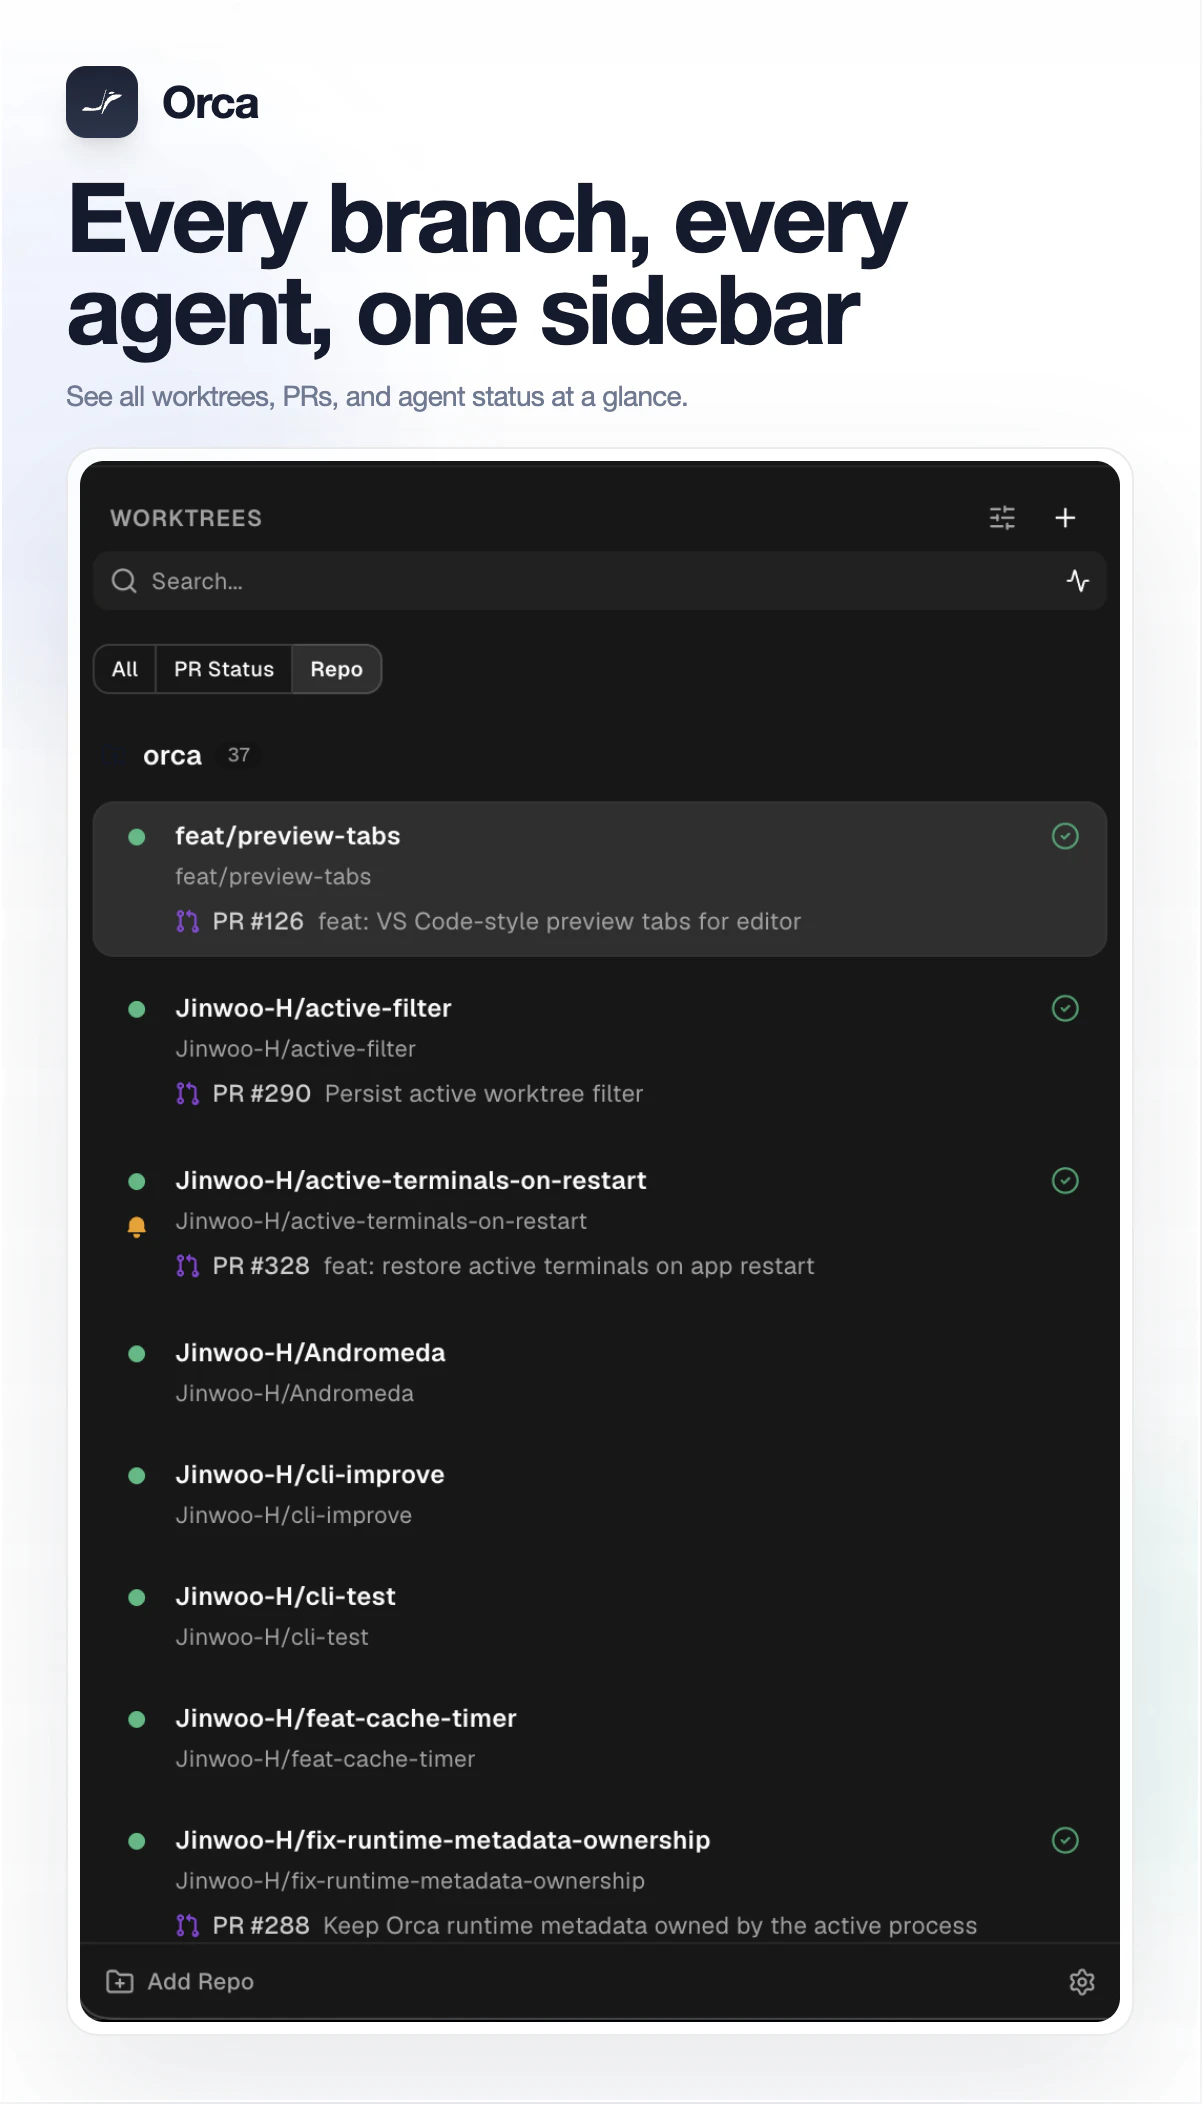Image resolution: width=1202 pixels, height=2104 pixels.
Task: Select the feat/preview-tabs worktree title
Action: pos(288,836)
